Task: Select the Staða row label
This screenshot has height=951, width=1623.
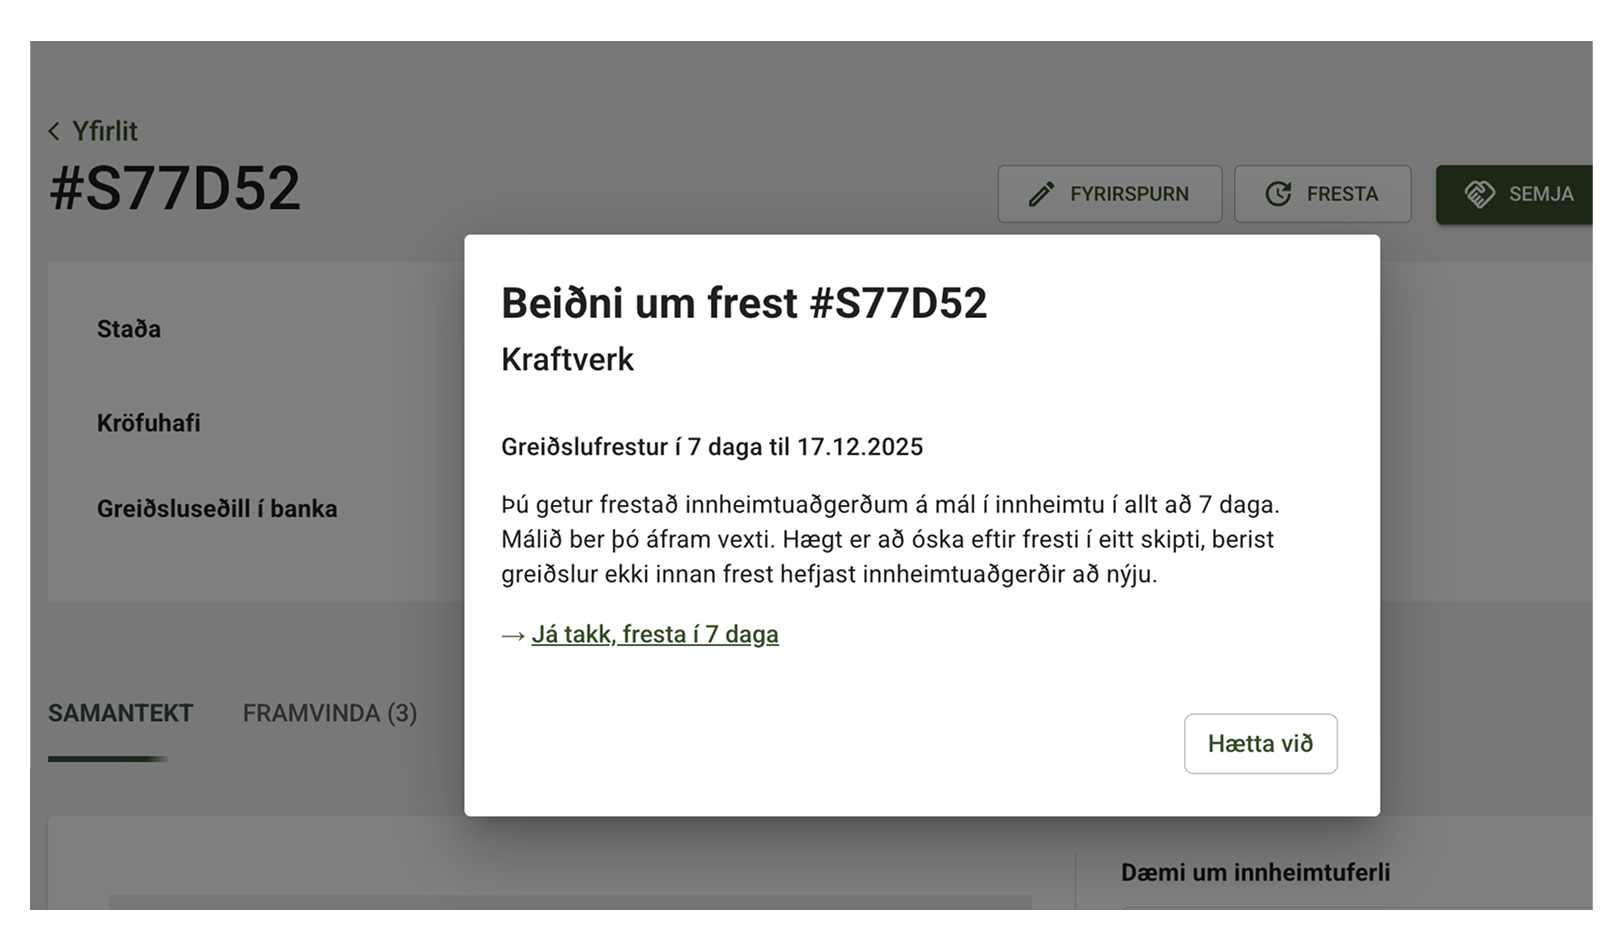Action: [x=129, y=329]
